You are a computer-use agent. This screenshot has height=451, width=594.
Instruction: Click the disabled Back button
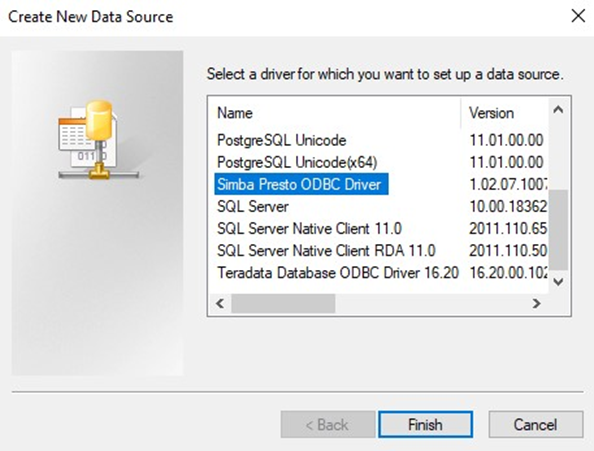tap(328, 424)
